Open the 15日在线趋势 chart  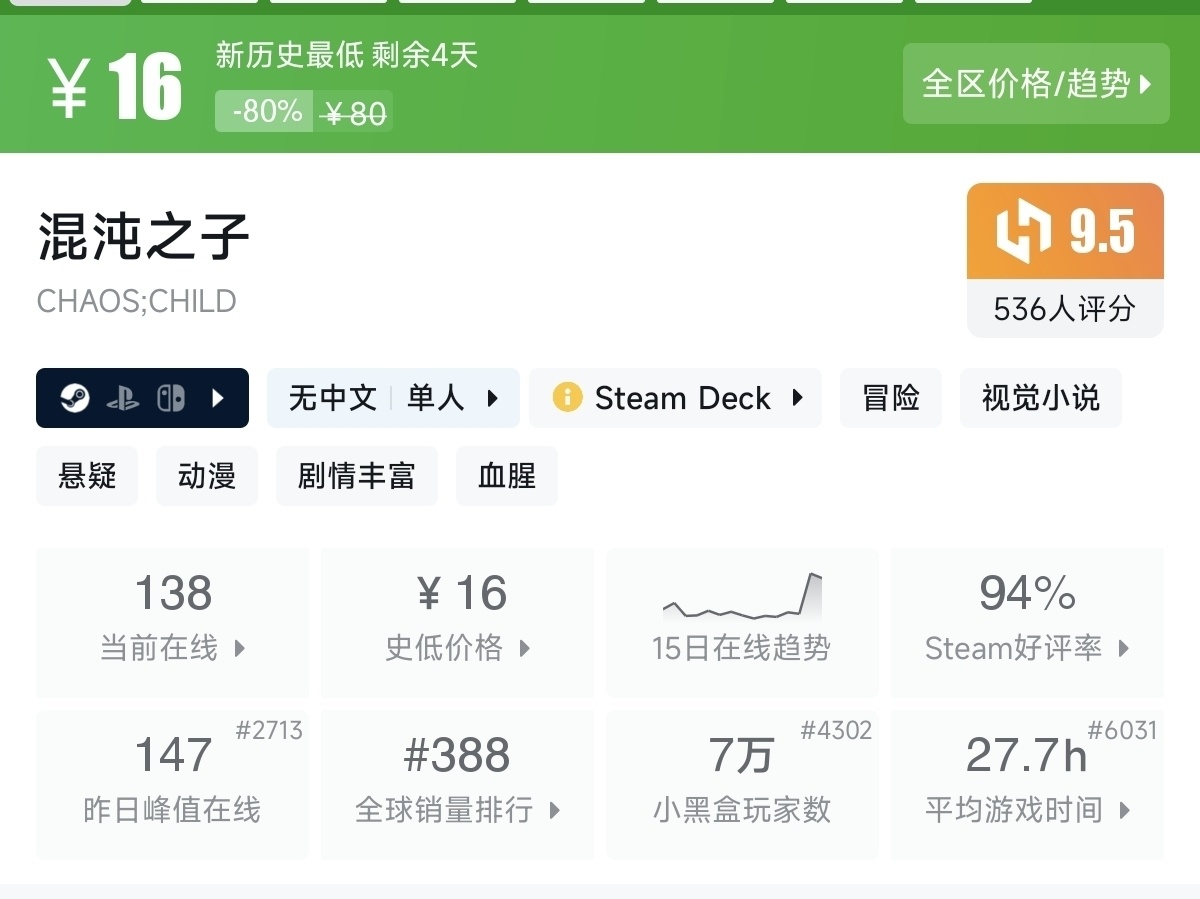click(741, 622)
